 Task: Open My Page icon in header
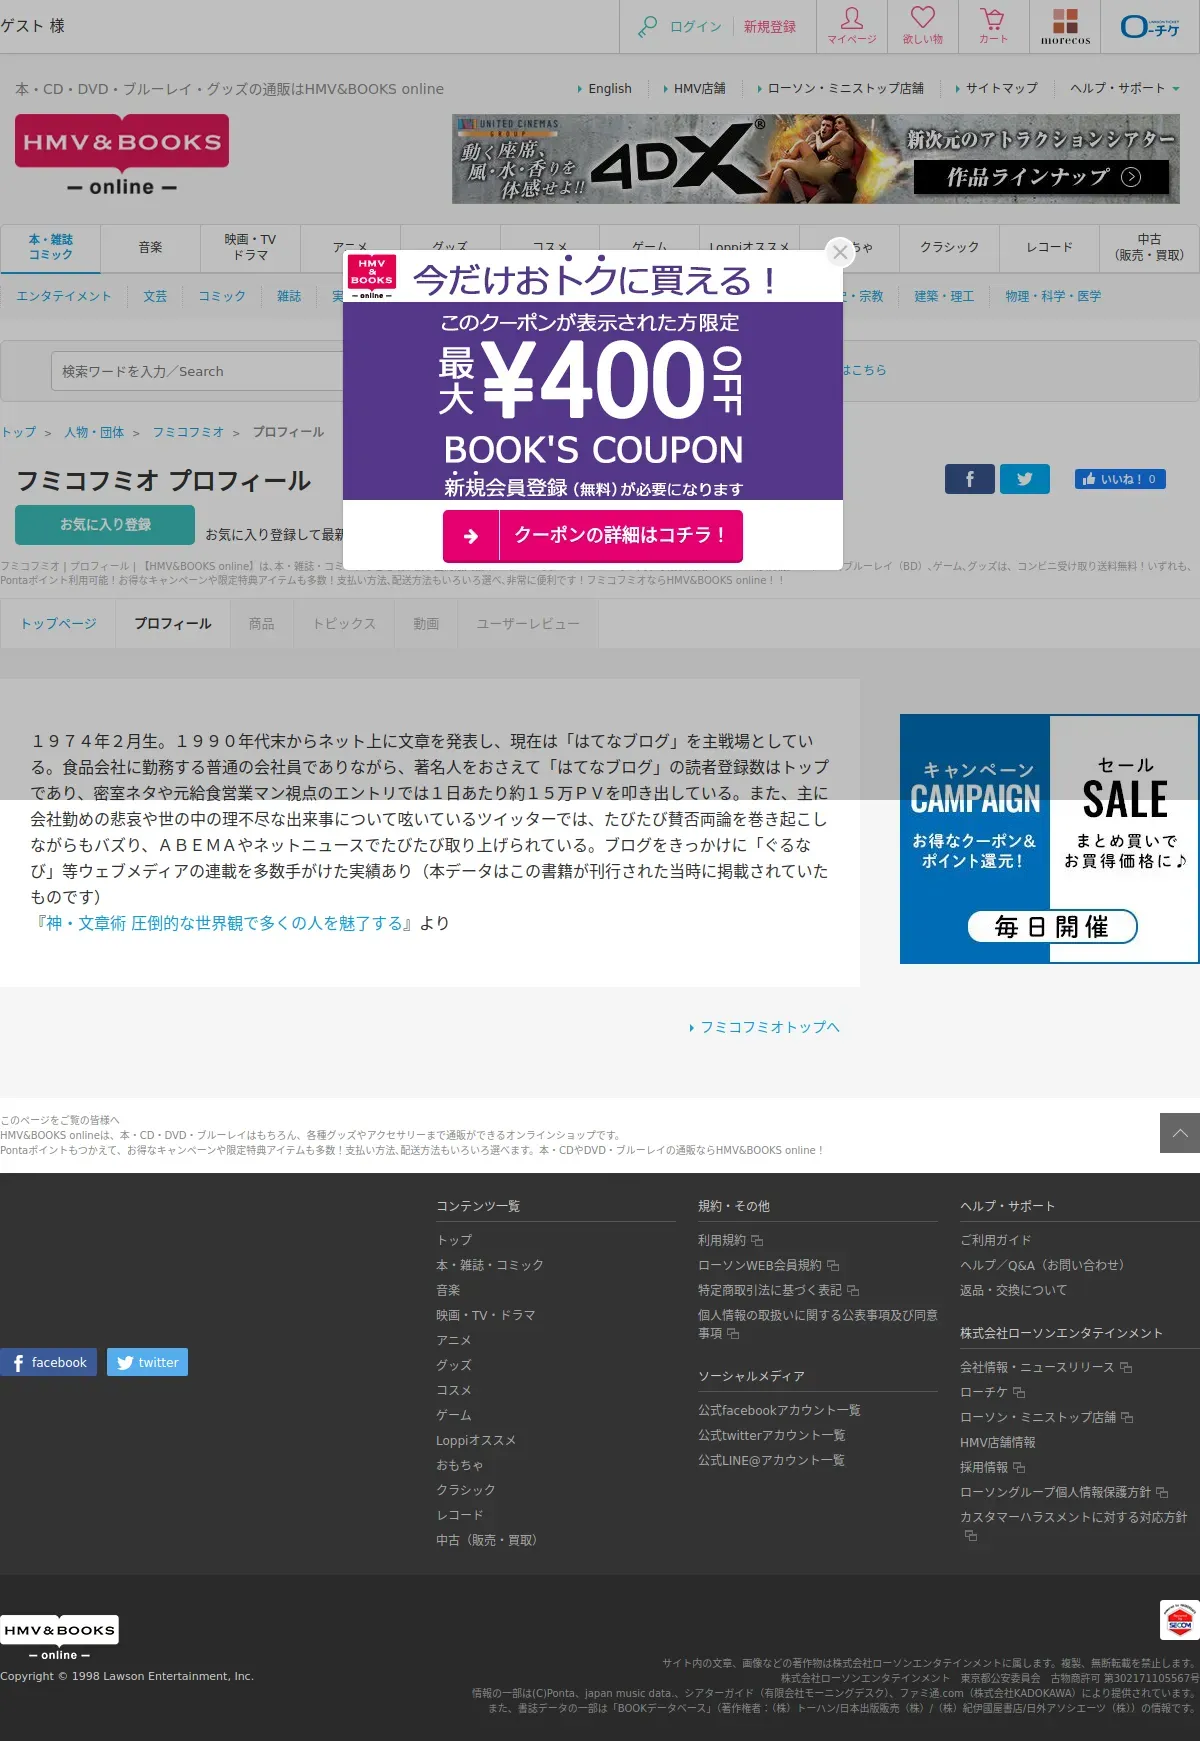coord(852,26)
